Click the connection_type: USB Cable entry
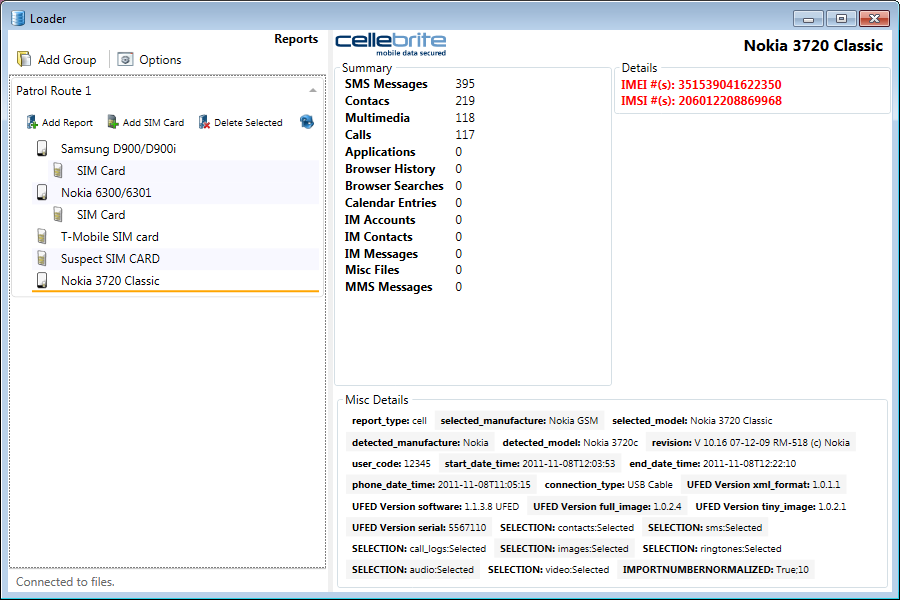Viewport: 900px width, 600px height. pyautogui.click(x=608, y=485)
